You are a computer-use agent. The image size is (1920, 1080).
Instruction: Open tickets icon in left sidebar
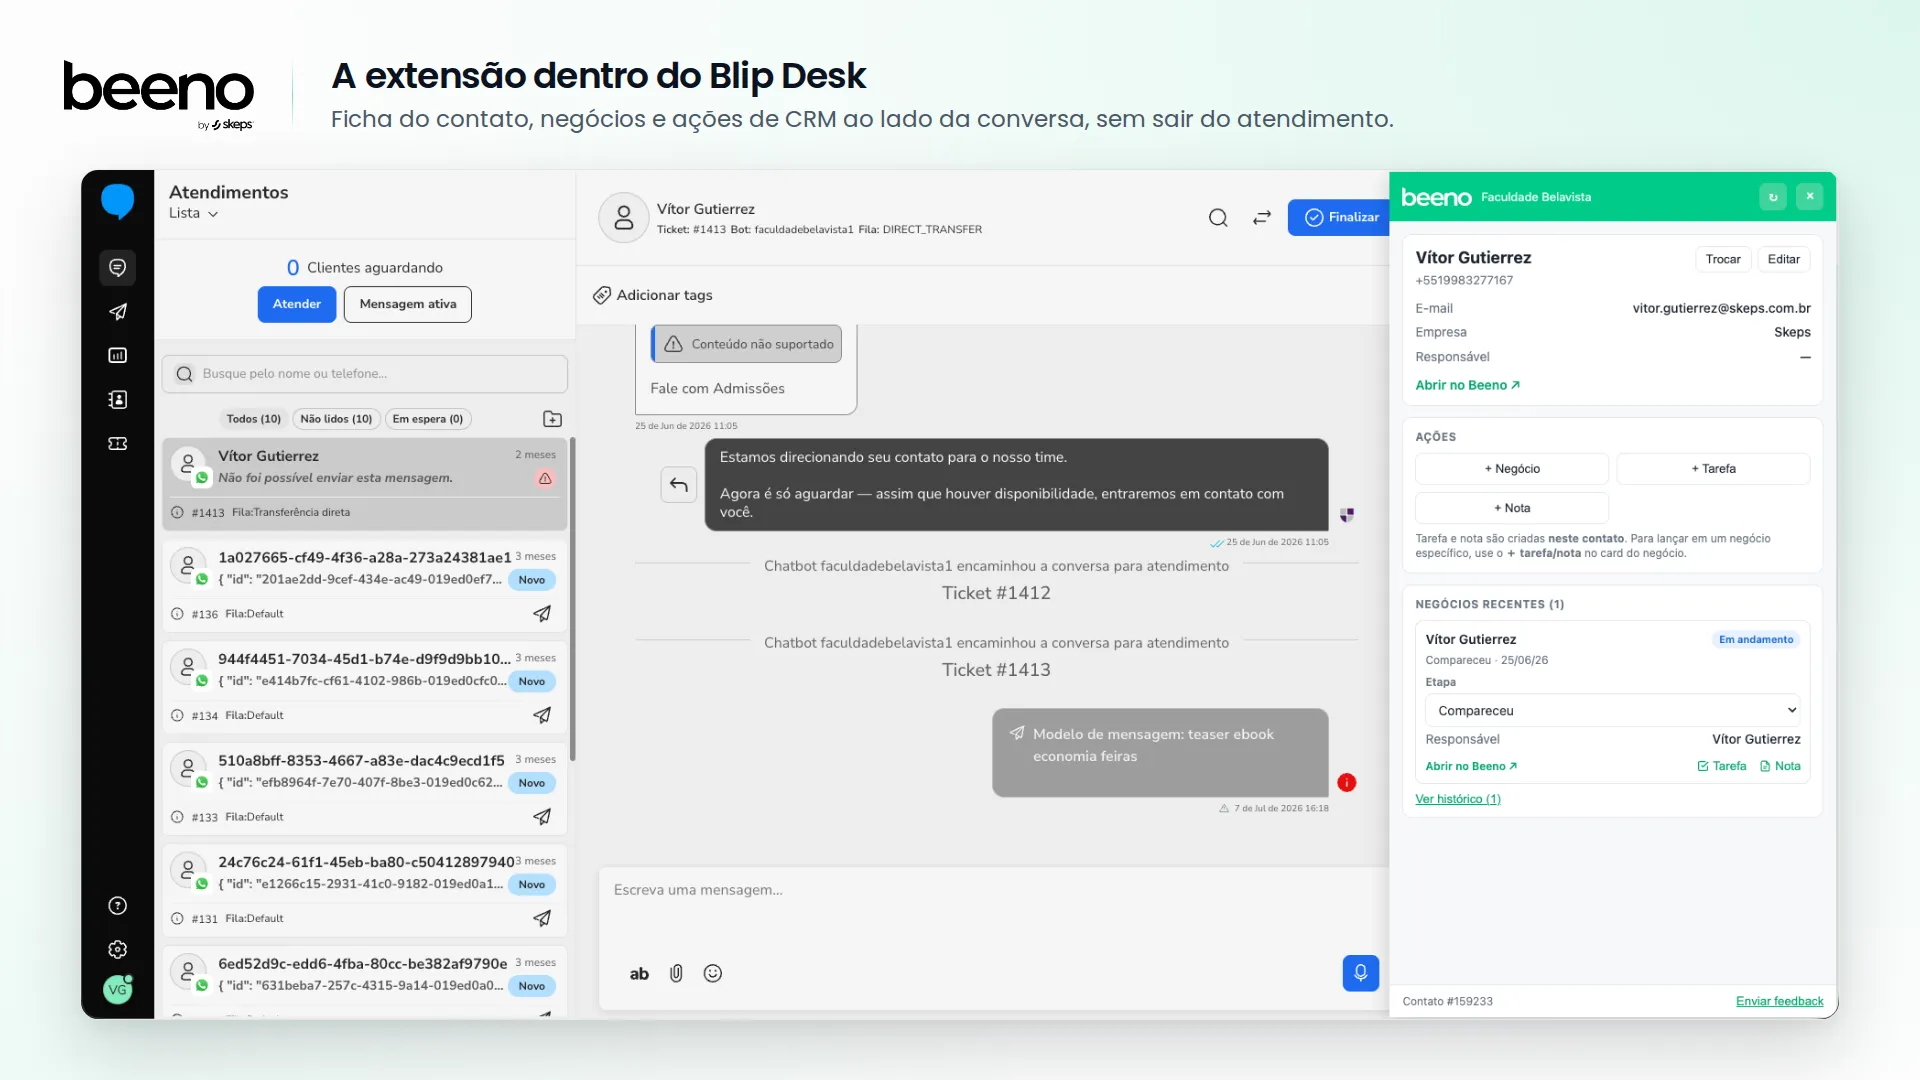117,443
